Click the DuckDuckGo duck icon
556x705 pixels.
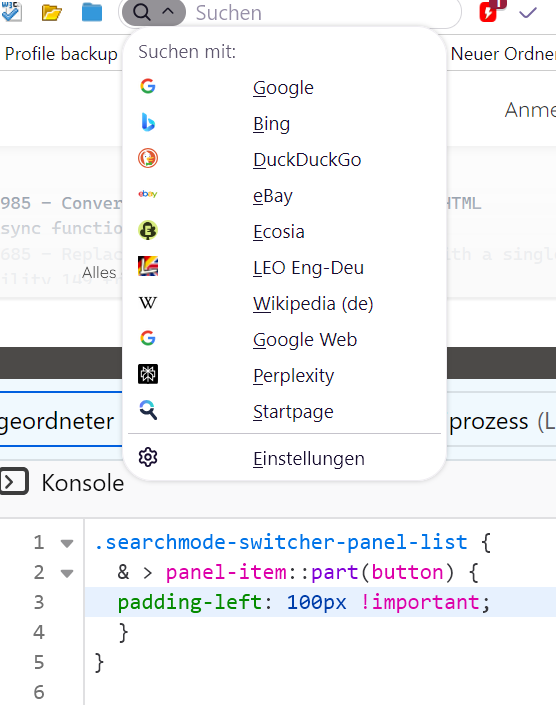[148, 158]
